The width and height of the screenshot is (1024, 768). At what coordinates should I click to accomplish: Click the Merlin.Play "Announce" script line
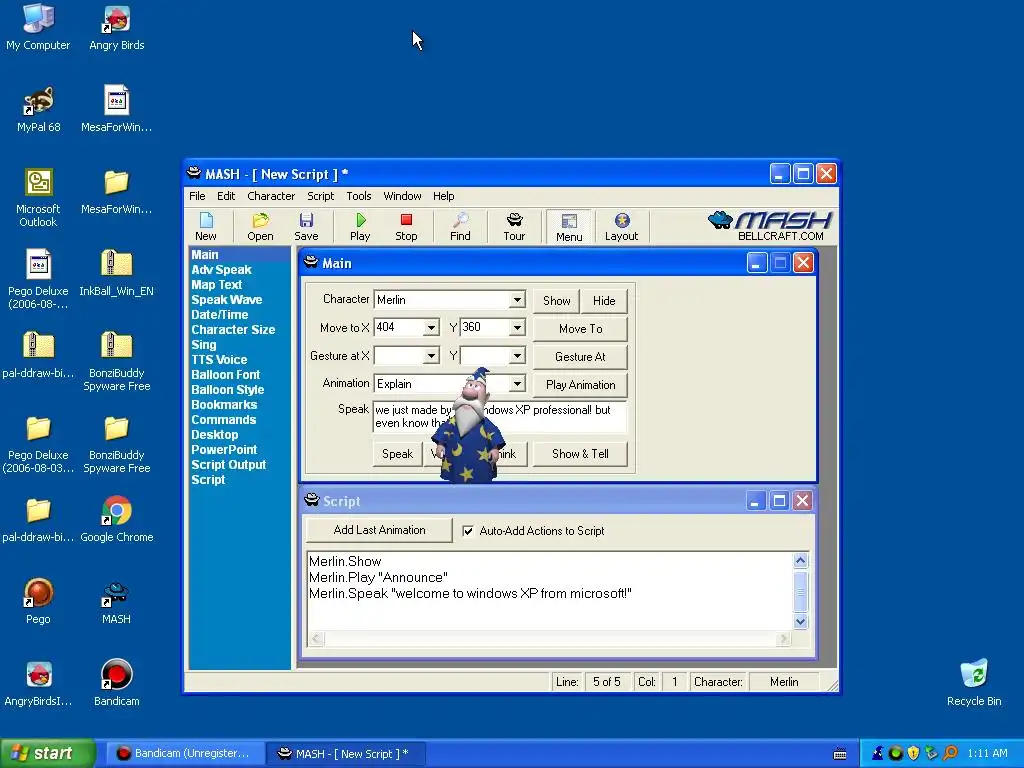pyautogui.click(x=378, y=577)
